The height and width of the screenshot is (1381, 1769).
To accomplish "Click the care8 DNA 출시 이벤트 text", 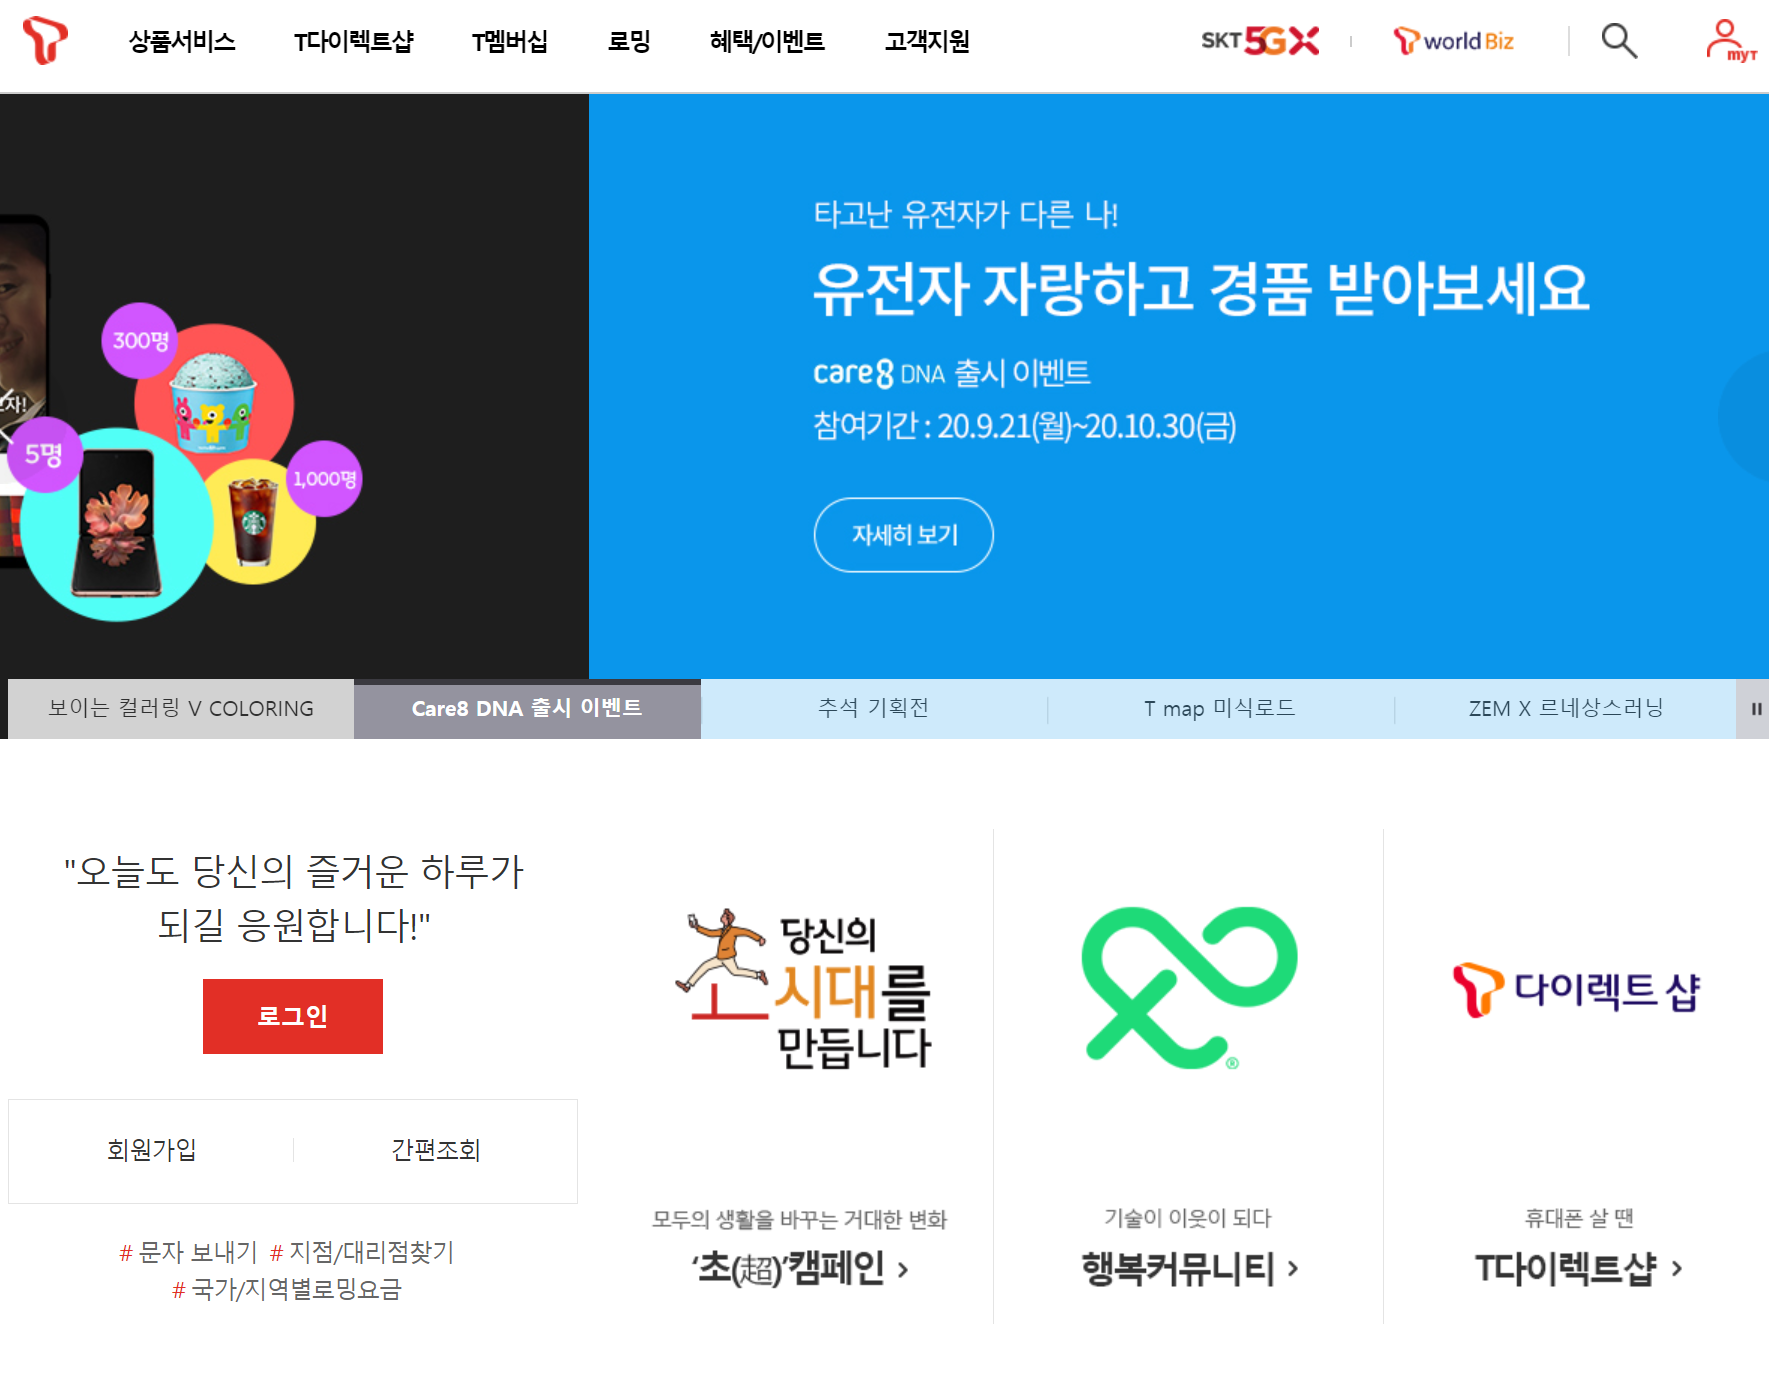I will click(951, 373).
